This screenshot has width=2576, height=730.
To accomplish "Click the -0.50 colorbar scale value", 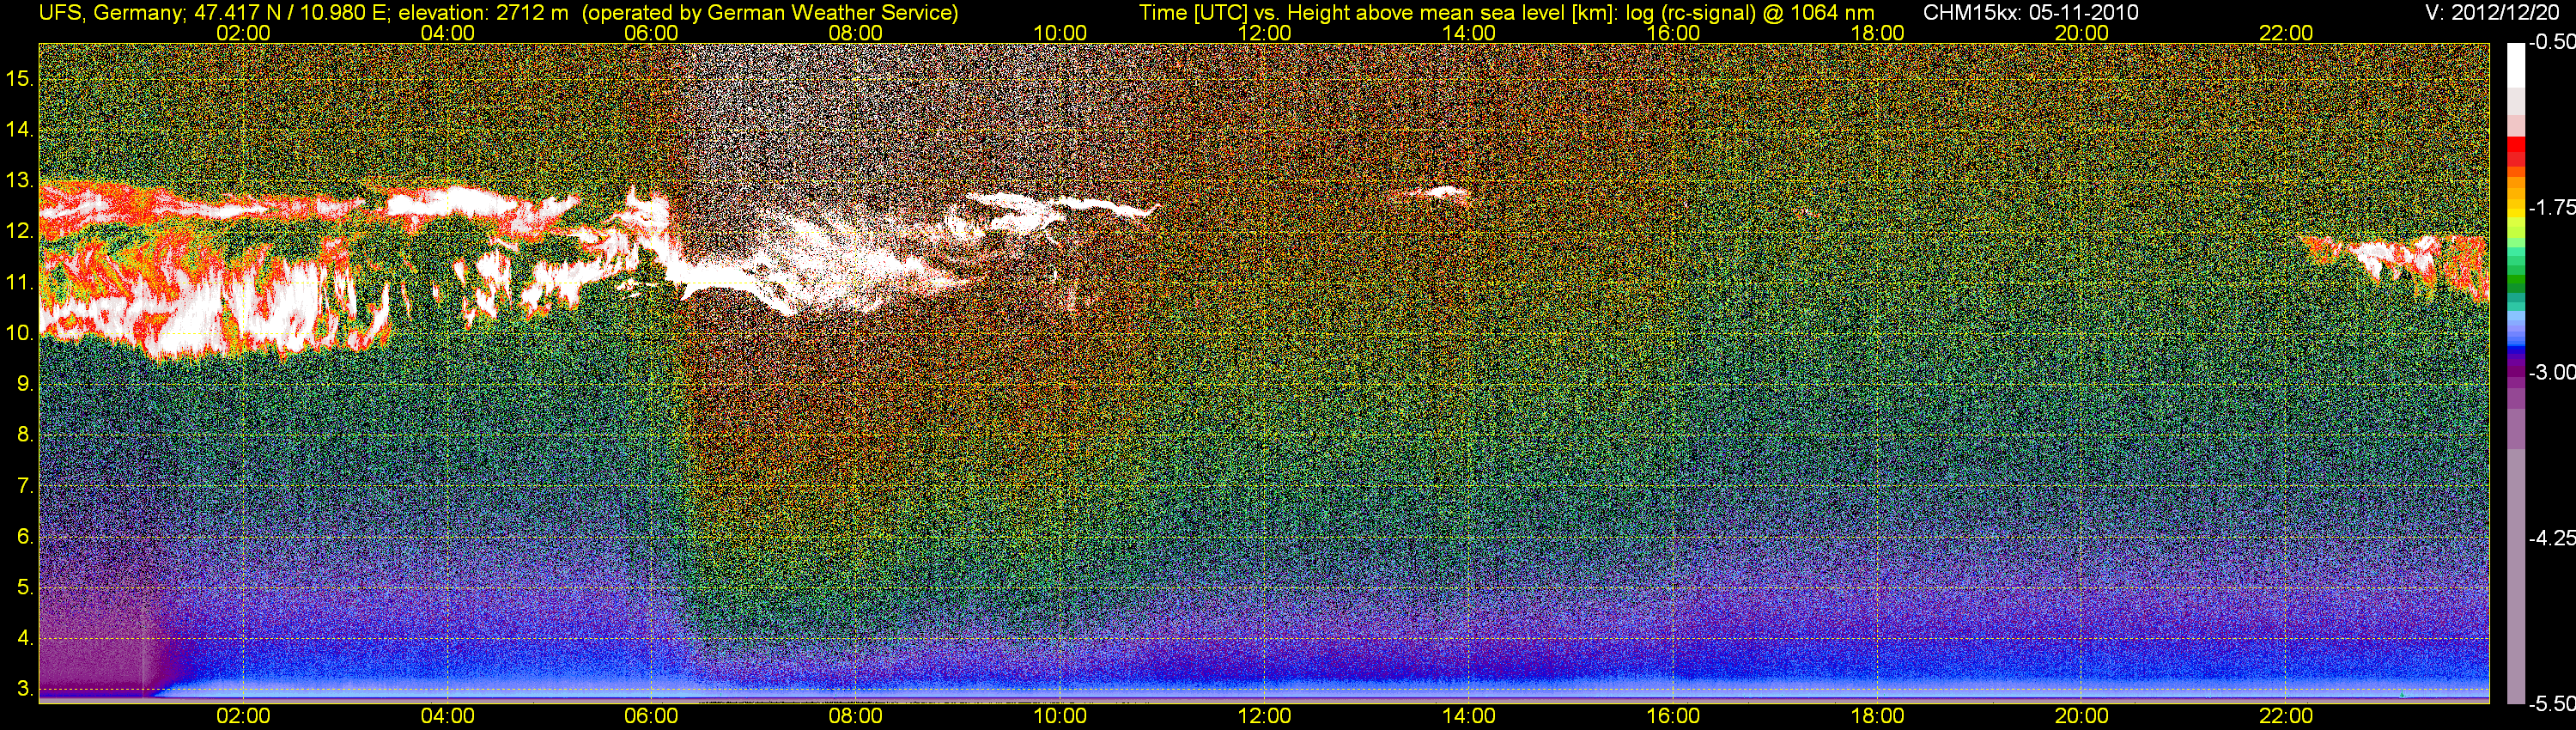I will click(x=2551, y=42).
